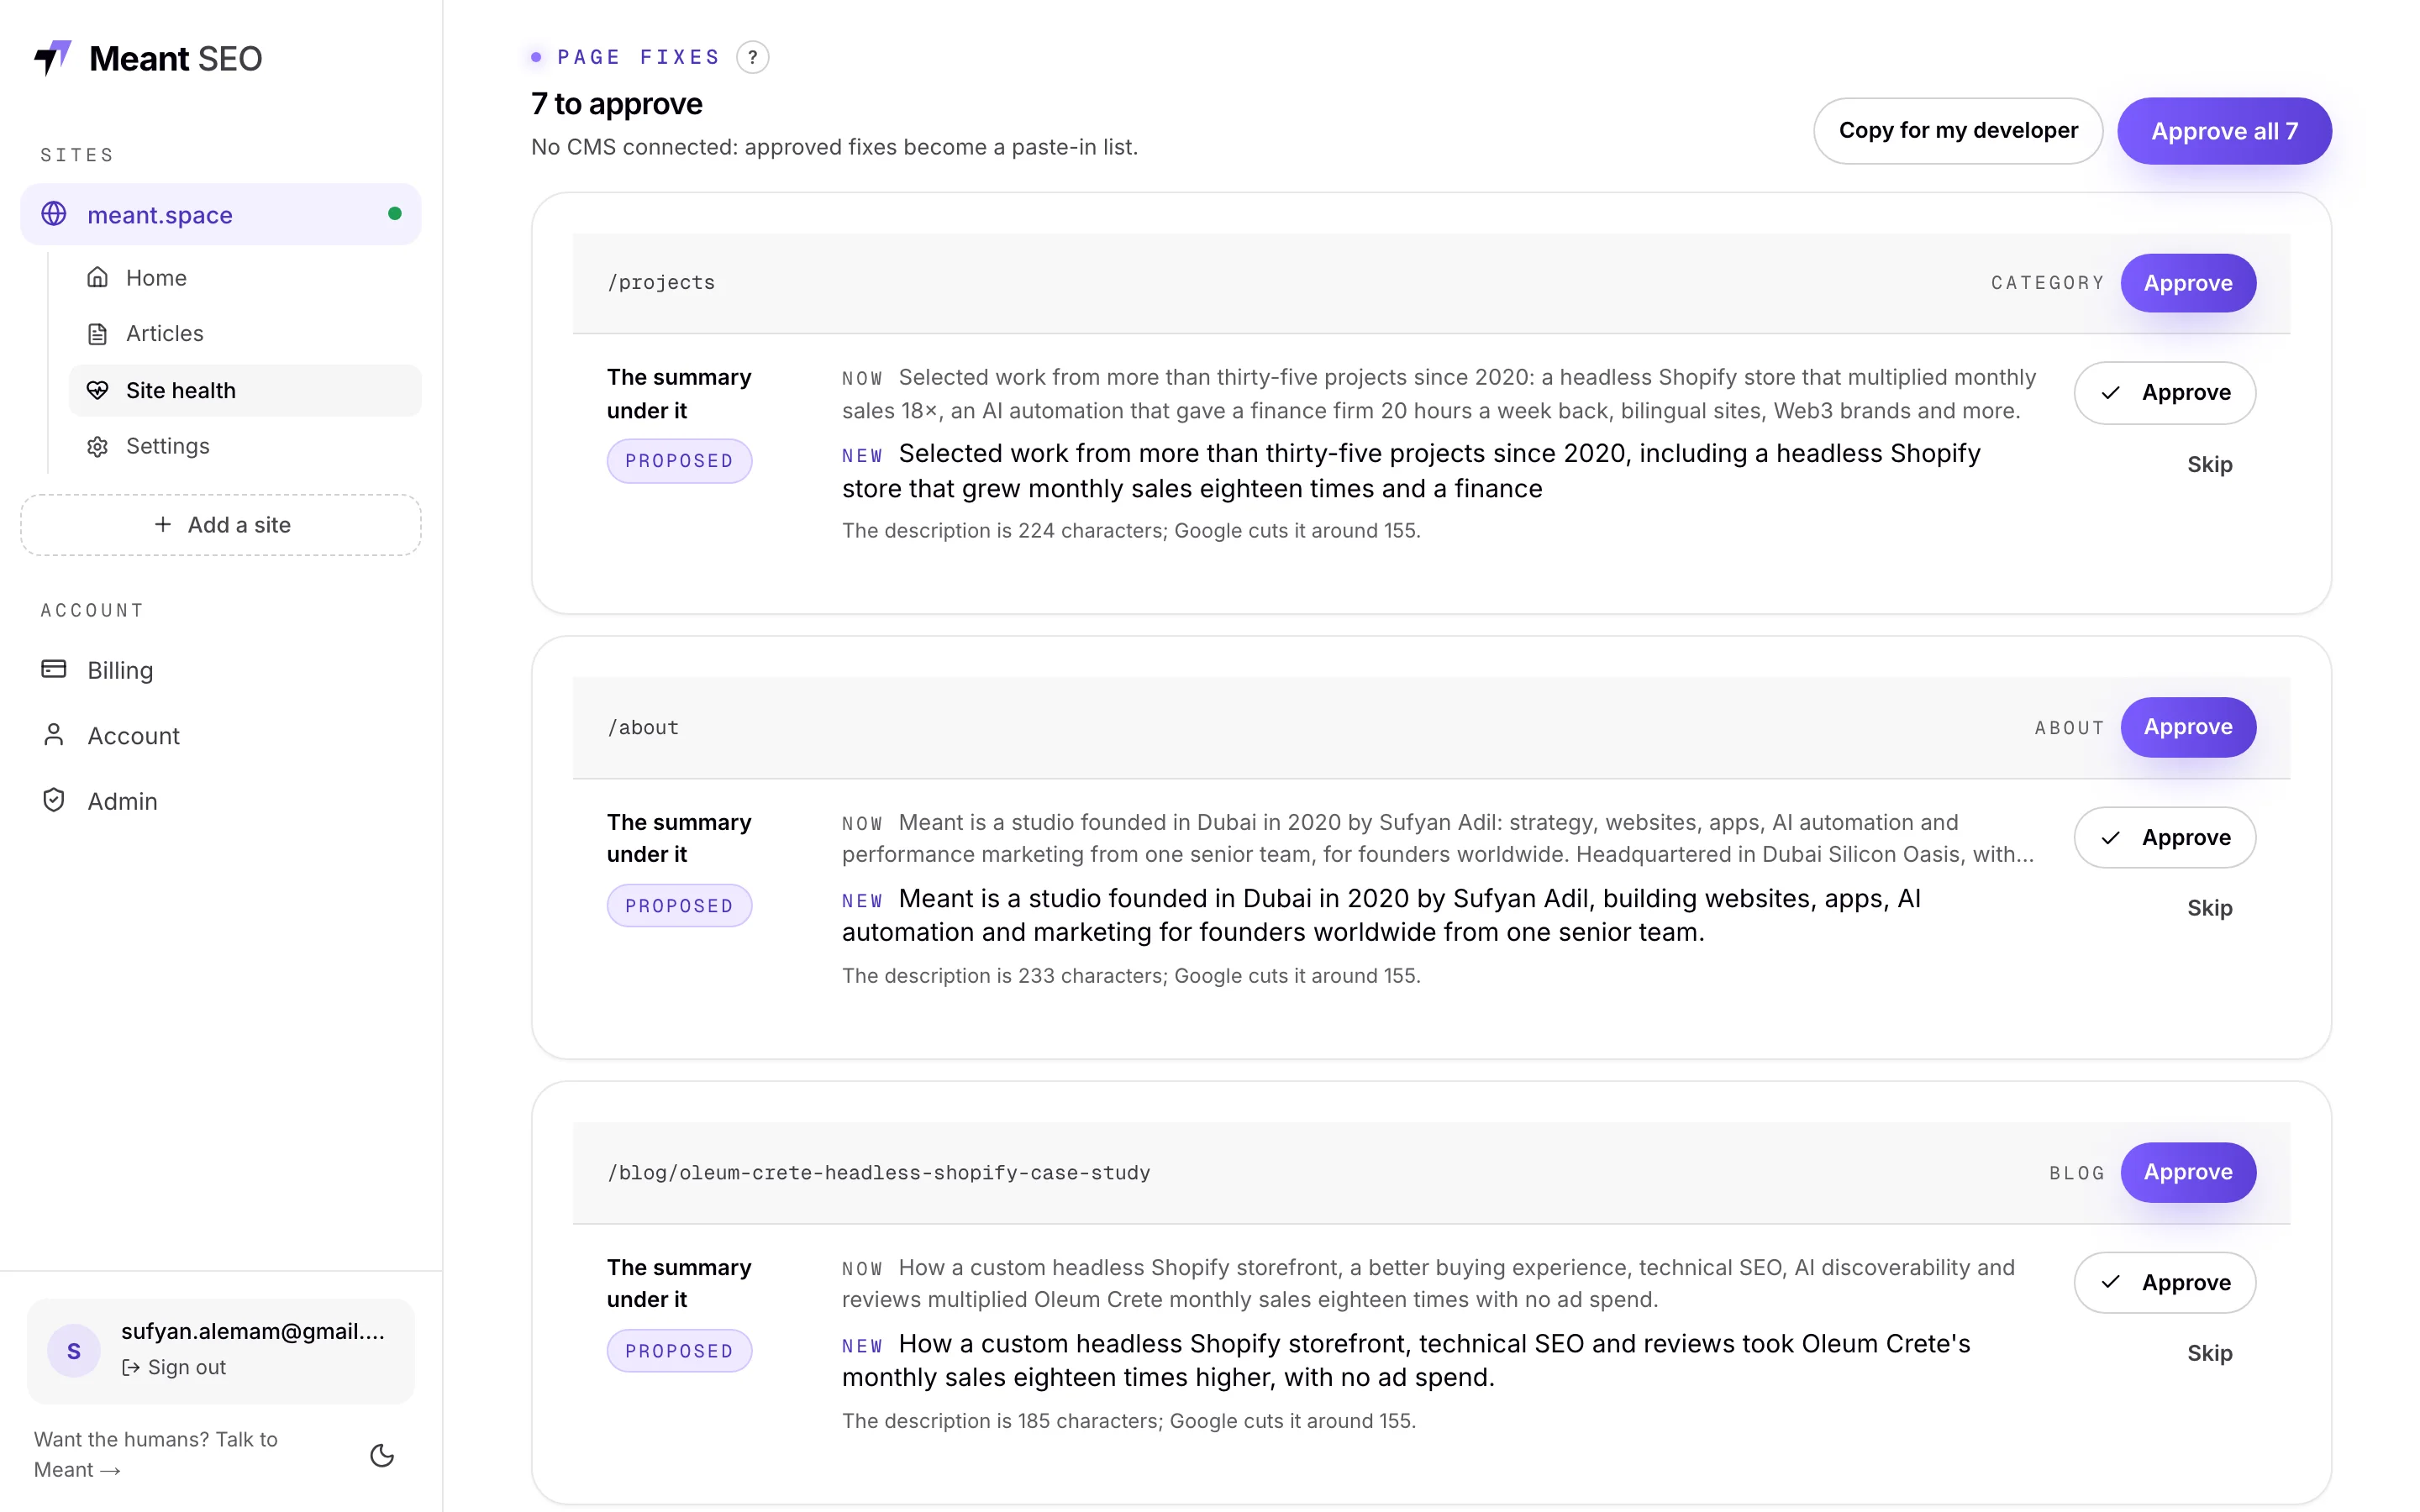The width and height of the screenshot is (2420, 1512).
Task: Approve the Oleum Crete summary fix
Action: pyautogui.click(x=2165, y=1283)
